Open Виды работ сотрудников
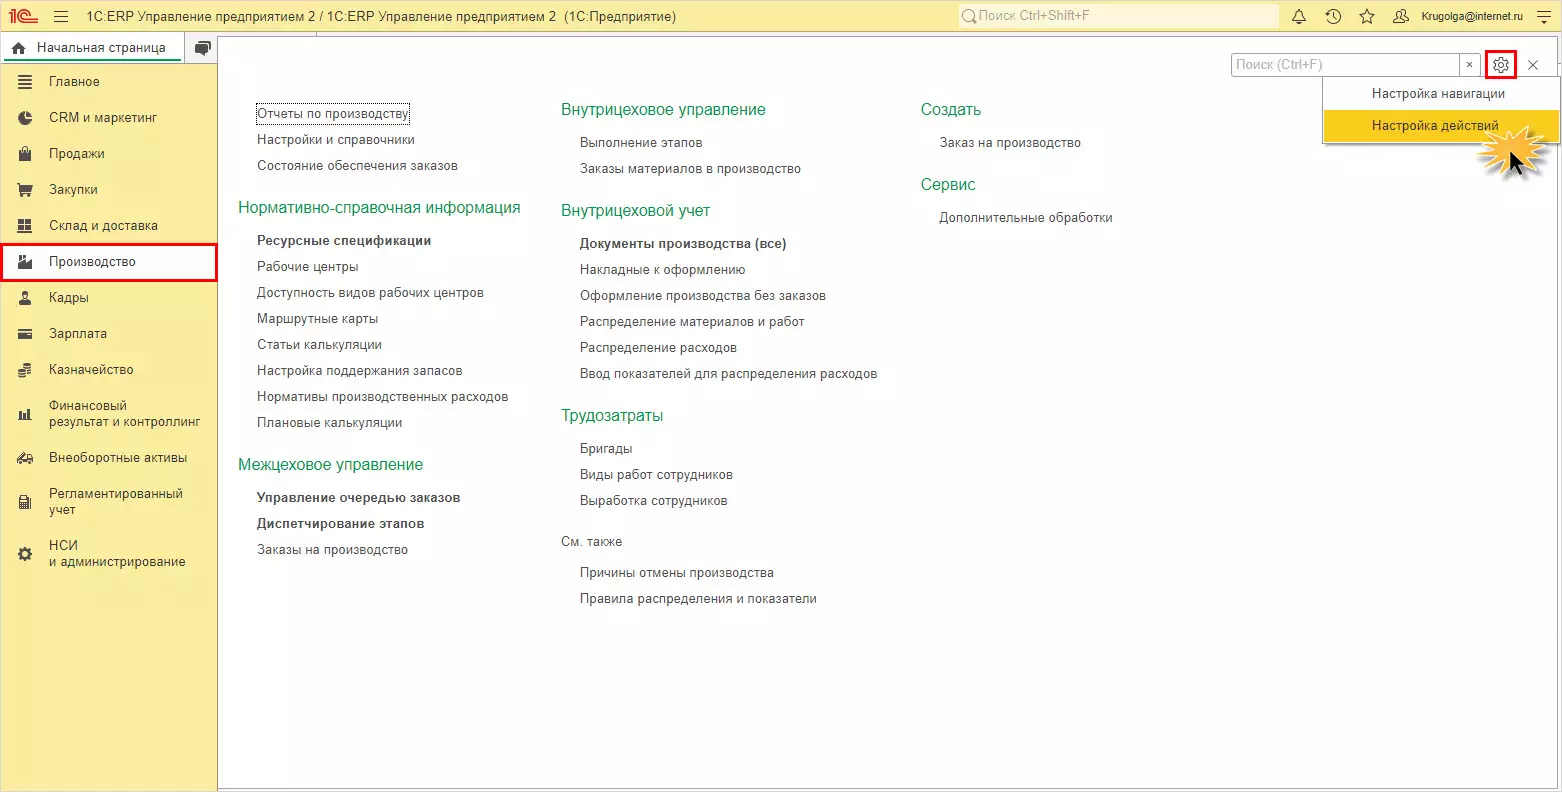The height and width of the screenshot is (792, 1562). pyautogui.click(x=656, y=475)
